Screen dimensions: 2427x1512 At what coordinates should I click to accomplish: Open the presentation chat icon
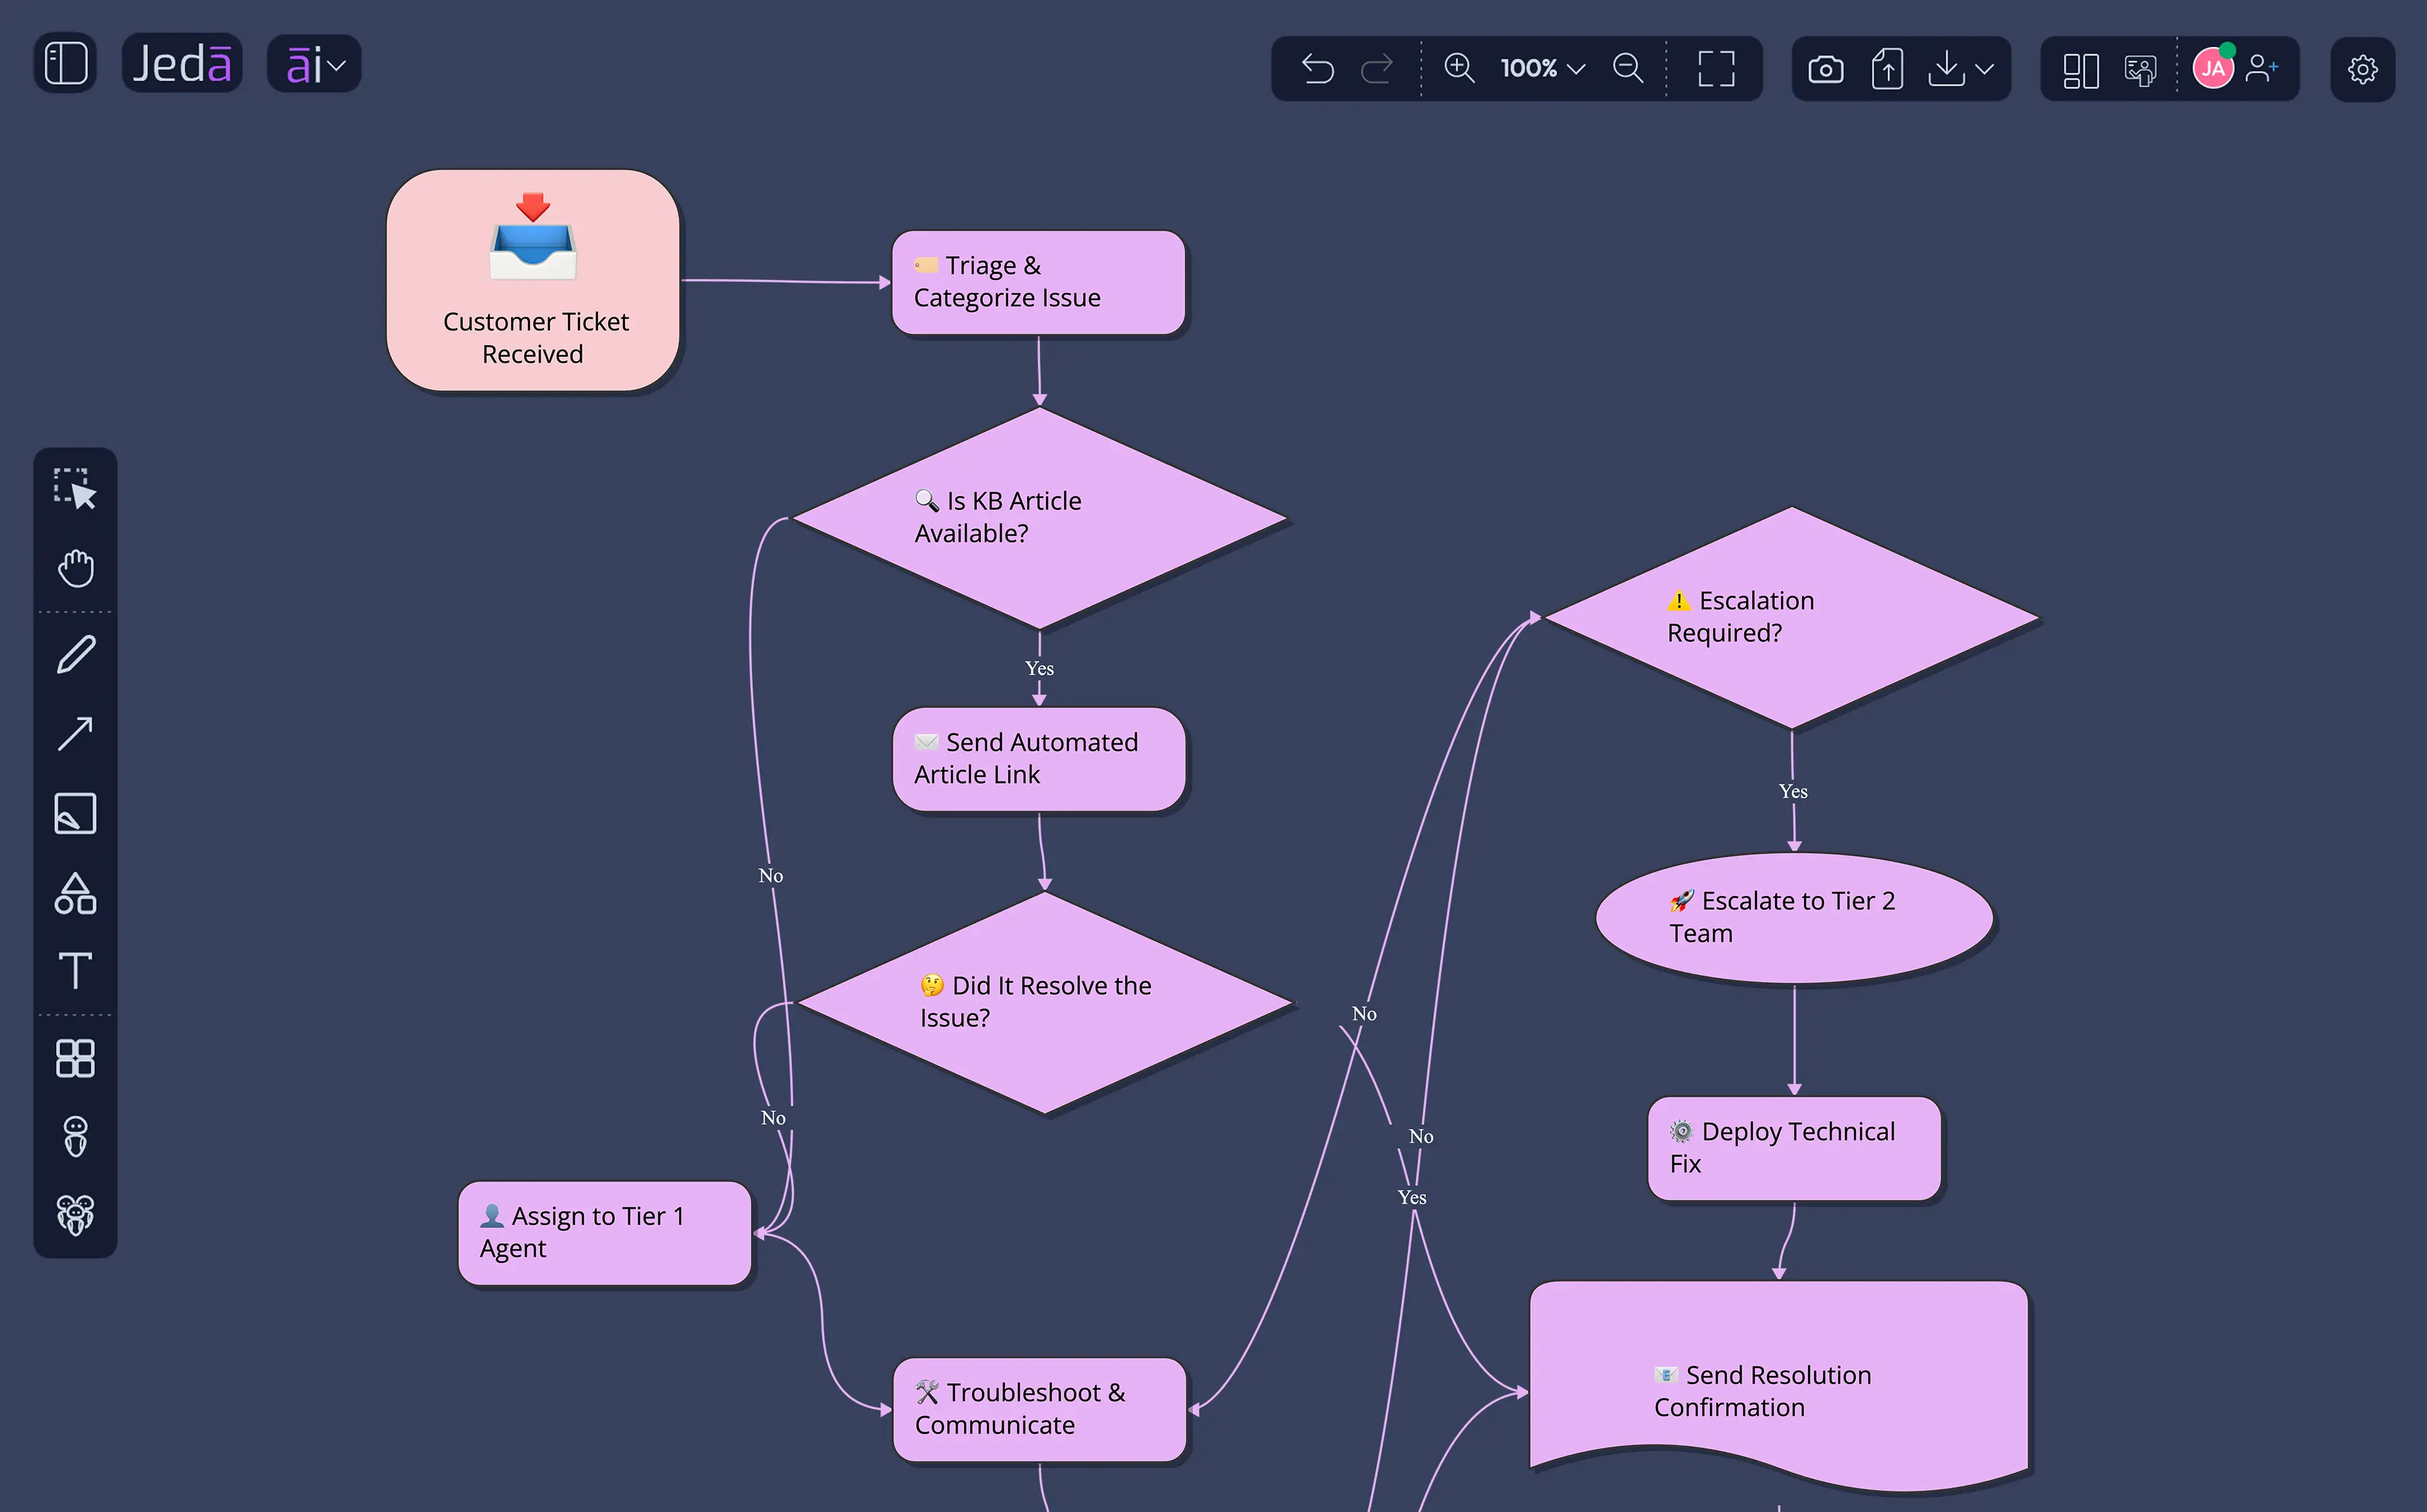click(x=2141, y=70)
